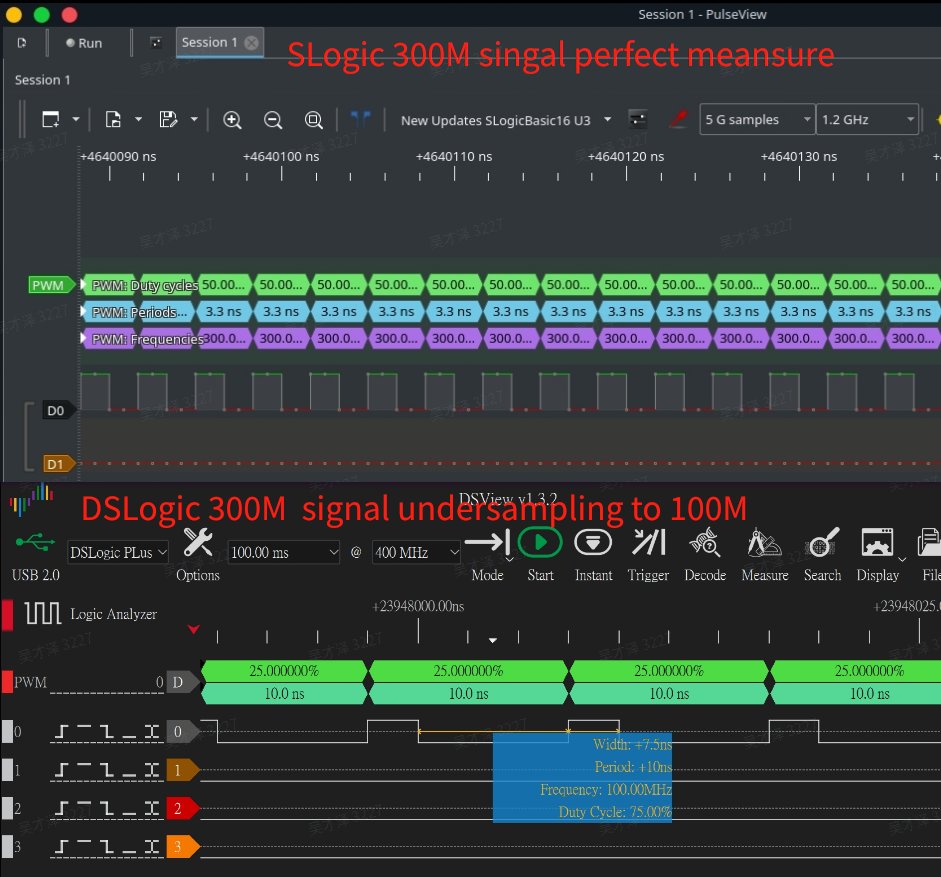The height and width of the screenshot is (877, 941).
Task: Click the configure device icon
Action: 637,119
